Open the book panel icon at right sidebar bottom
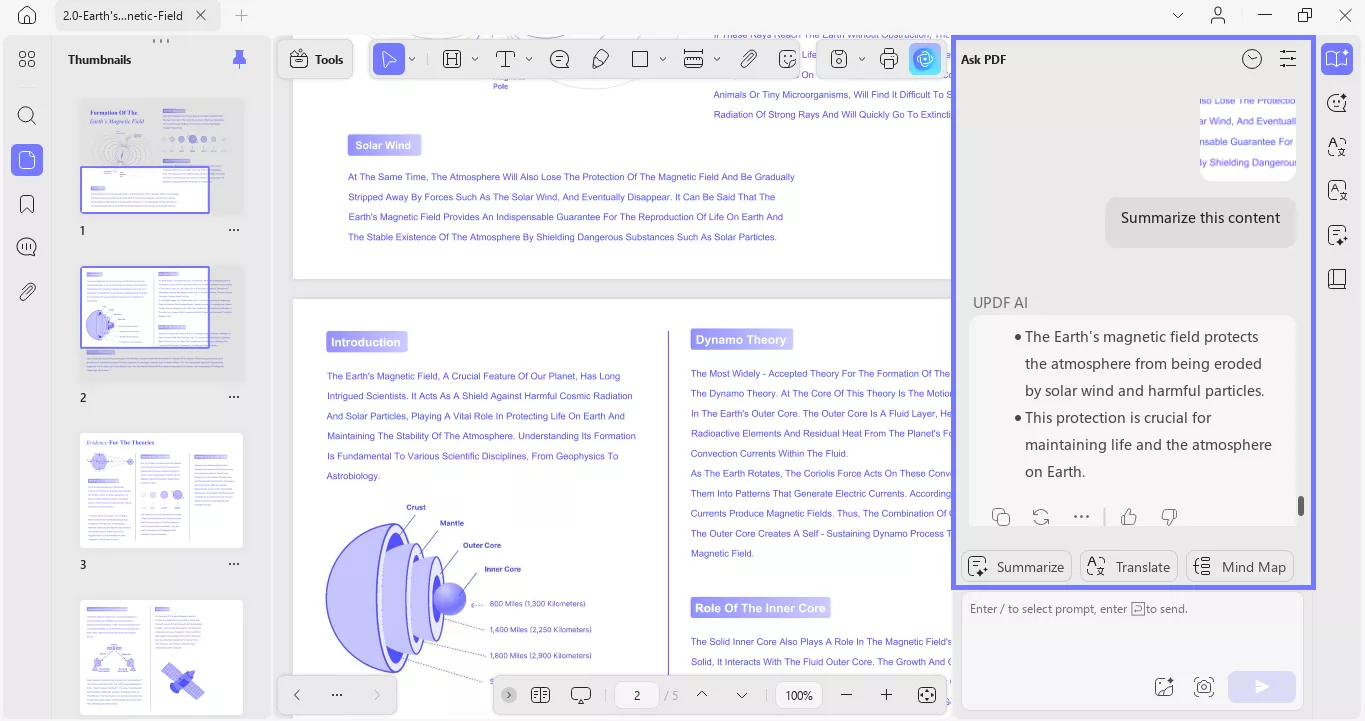 1337,279
